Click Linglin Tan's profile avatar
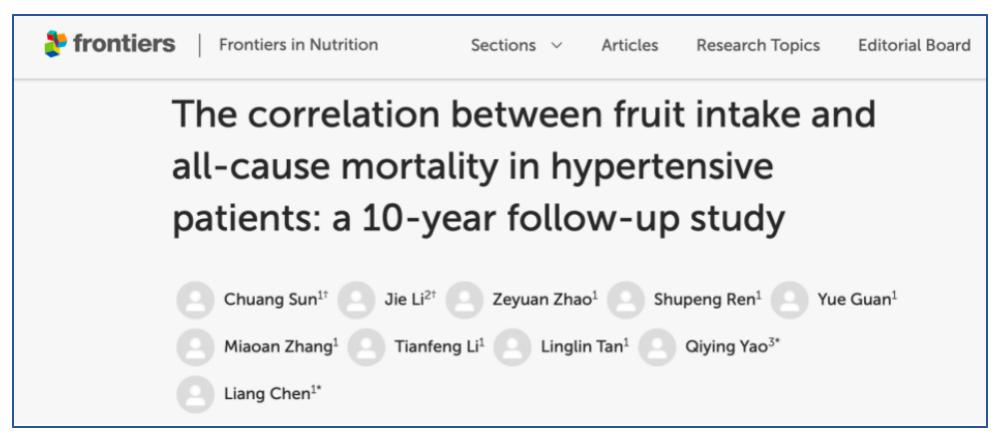Image resolution: width=1006 pixels, height=440 pixels. (x=513, y=347)
